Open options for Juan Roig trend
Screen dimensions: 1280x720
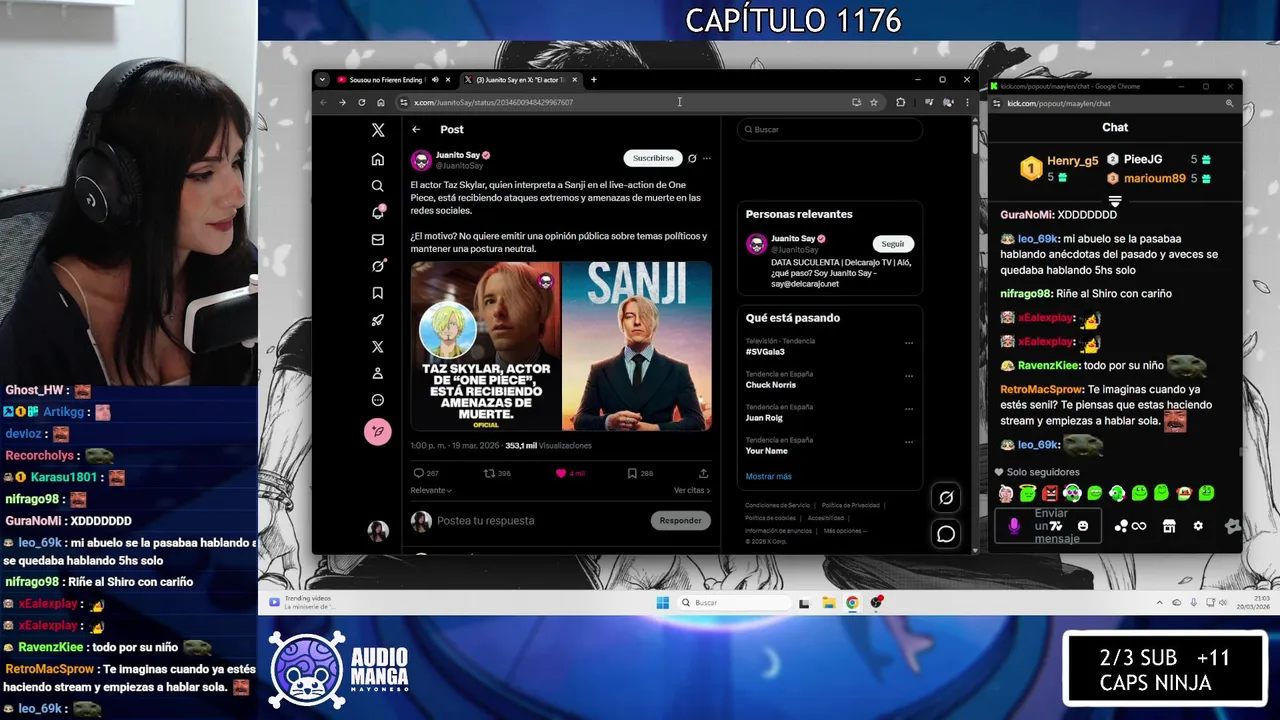pyautogui.click(x=909, y=409)
